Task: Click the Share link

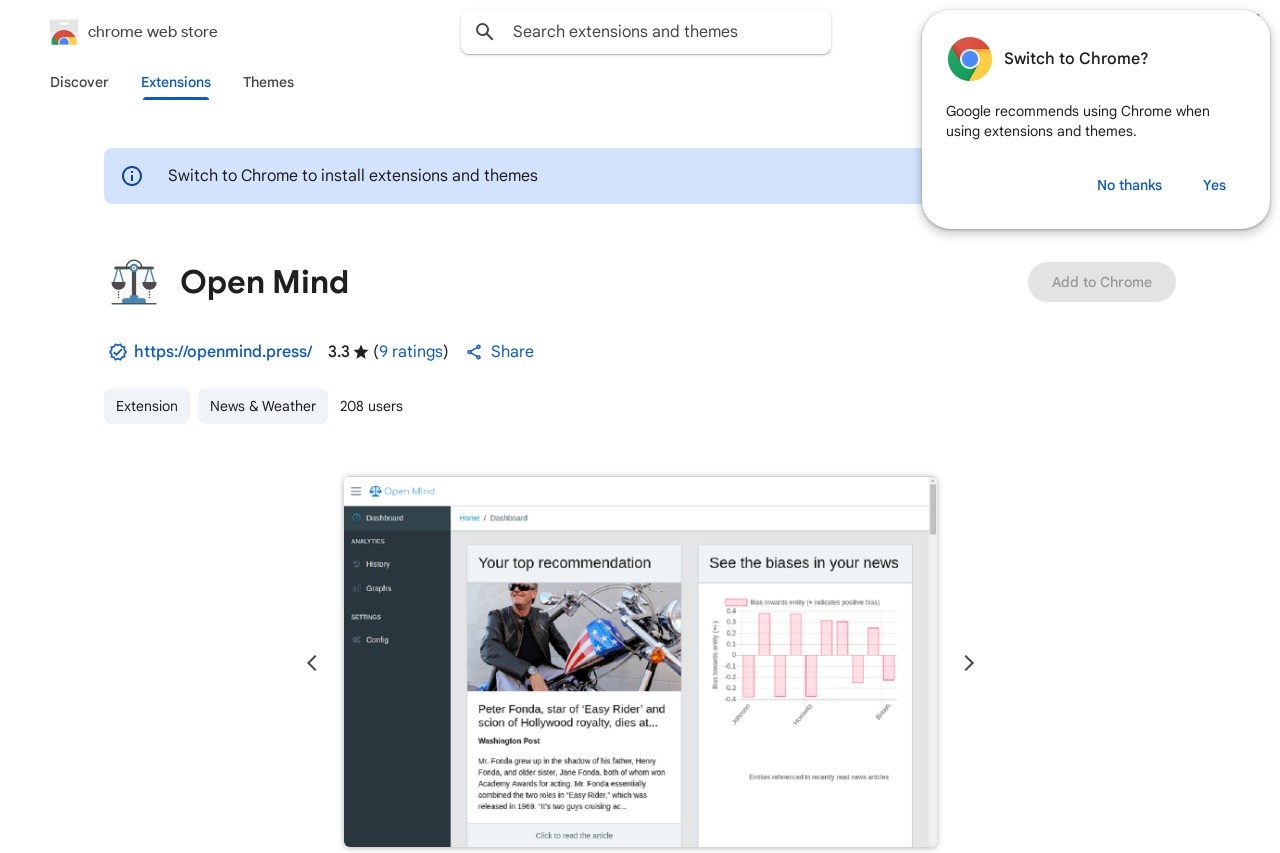Action: pos(512,352)
